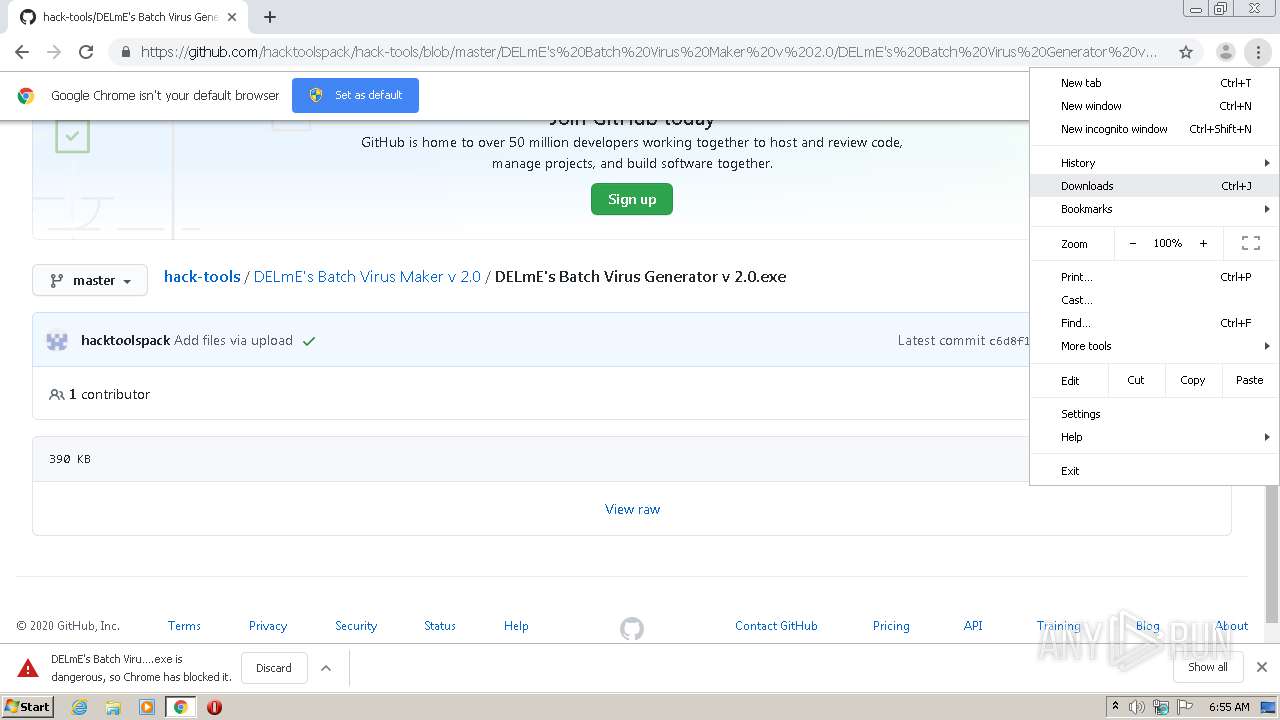Bookmark this page with the star icon

(1186, 52)
